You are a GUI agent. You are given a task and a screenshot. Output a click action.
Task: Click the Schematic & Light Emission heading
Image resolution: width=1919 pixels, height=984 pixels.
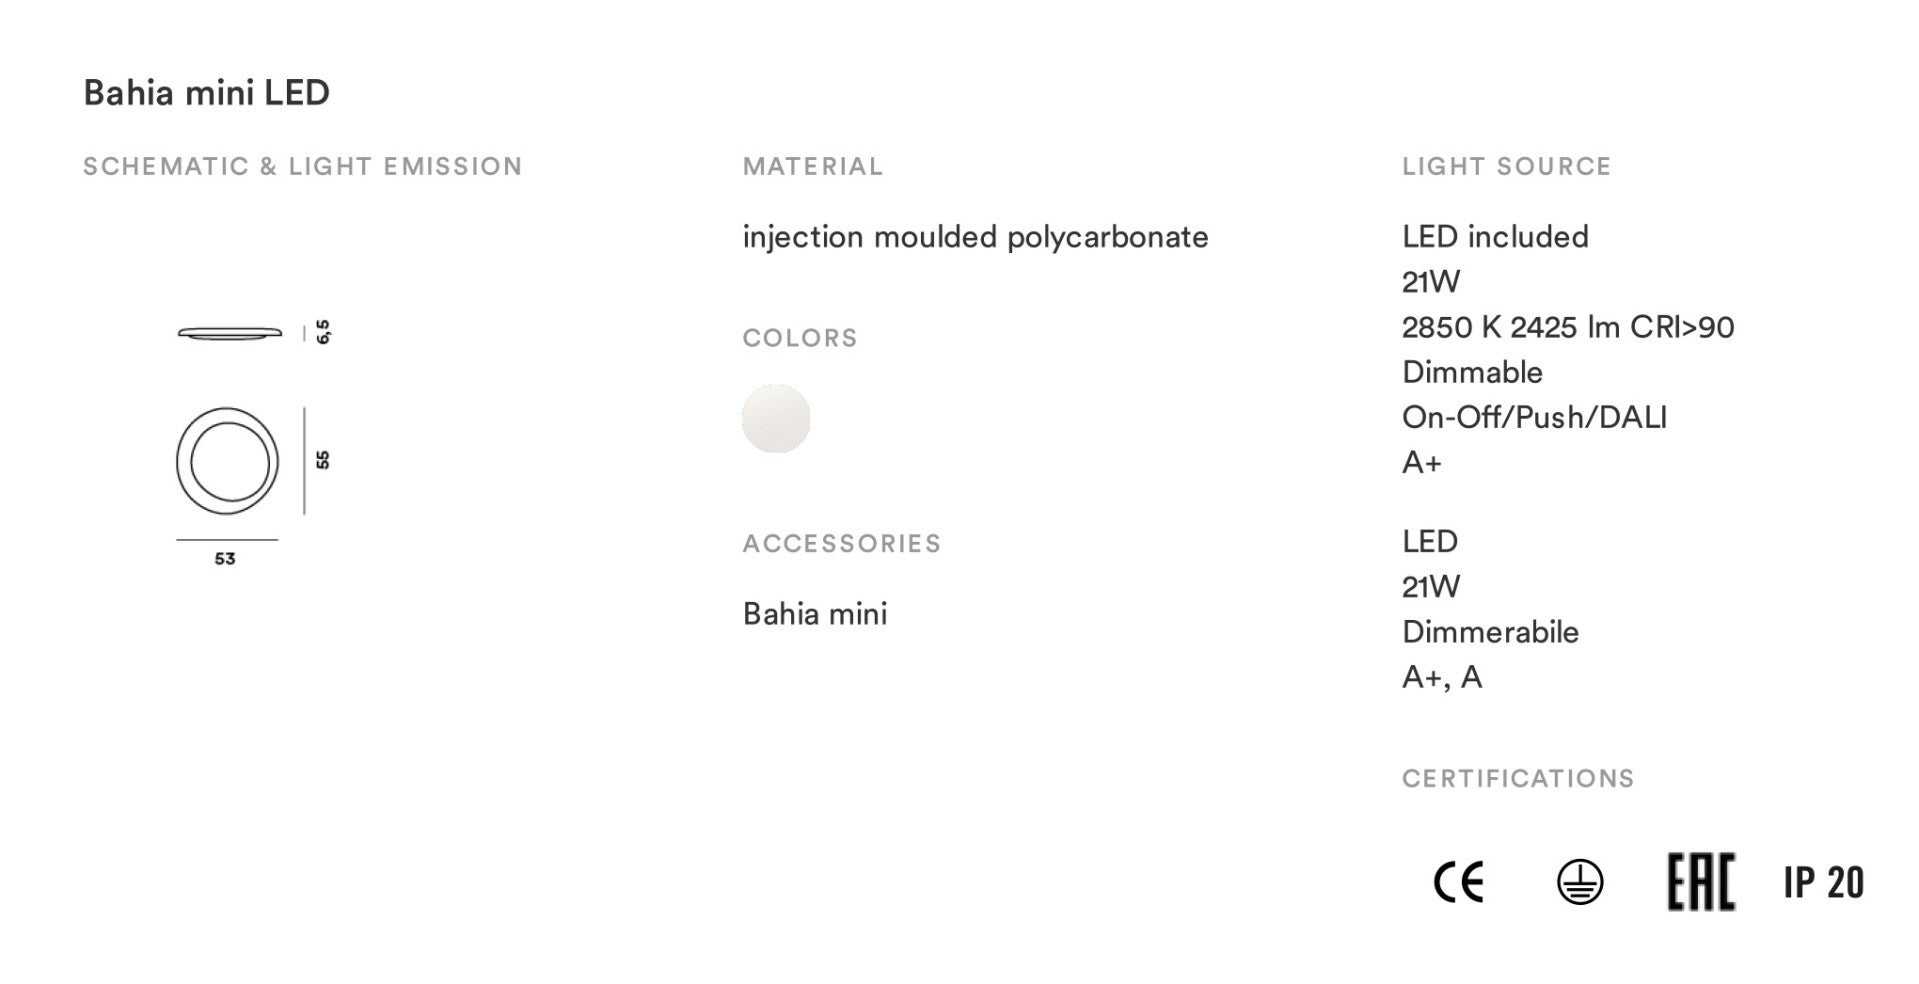302,166
